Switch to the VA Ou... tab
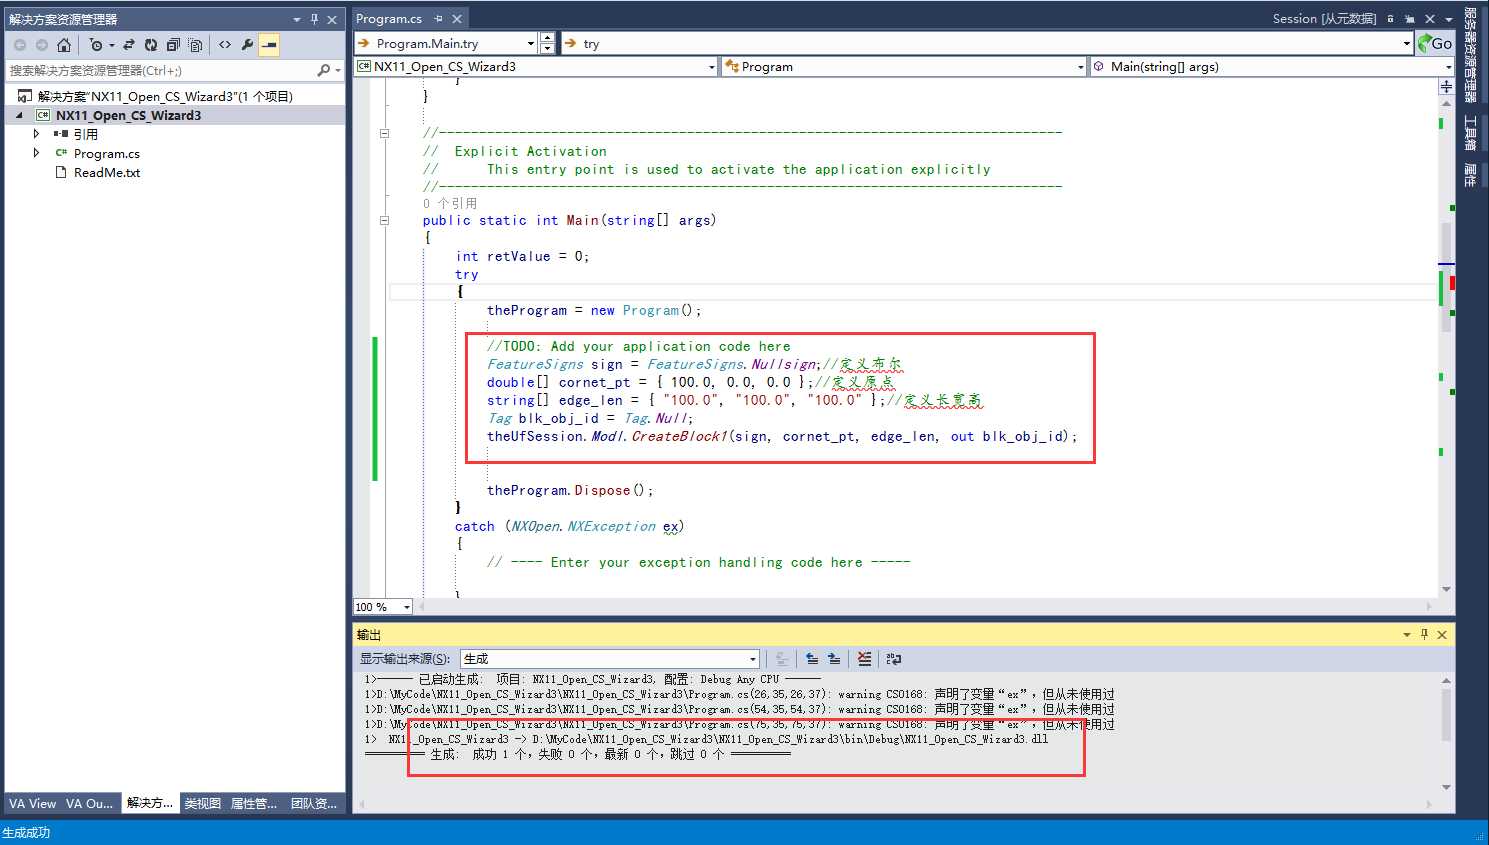Viewport: 1489px width, 845px height. pos(90,803)
